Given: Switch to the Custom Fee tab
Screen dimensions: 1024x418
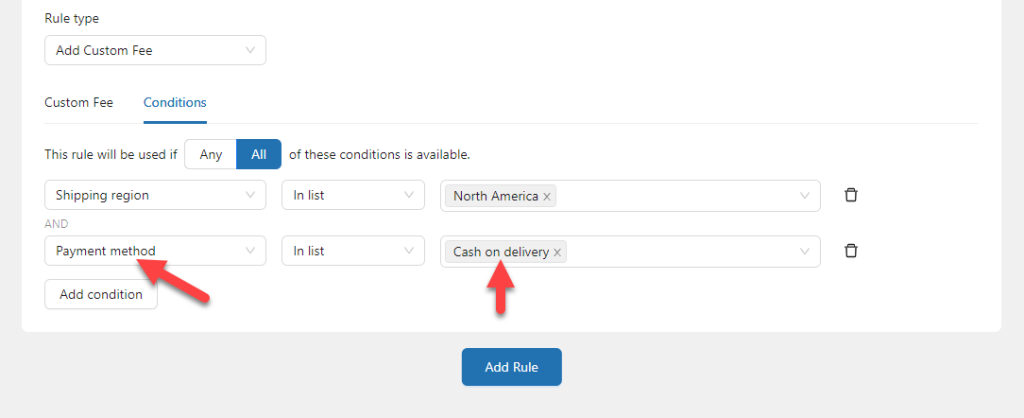Looking at the screenshot, I should click(78, 103).
